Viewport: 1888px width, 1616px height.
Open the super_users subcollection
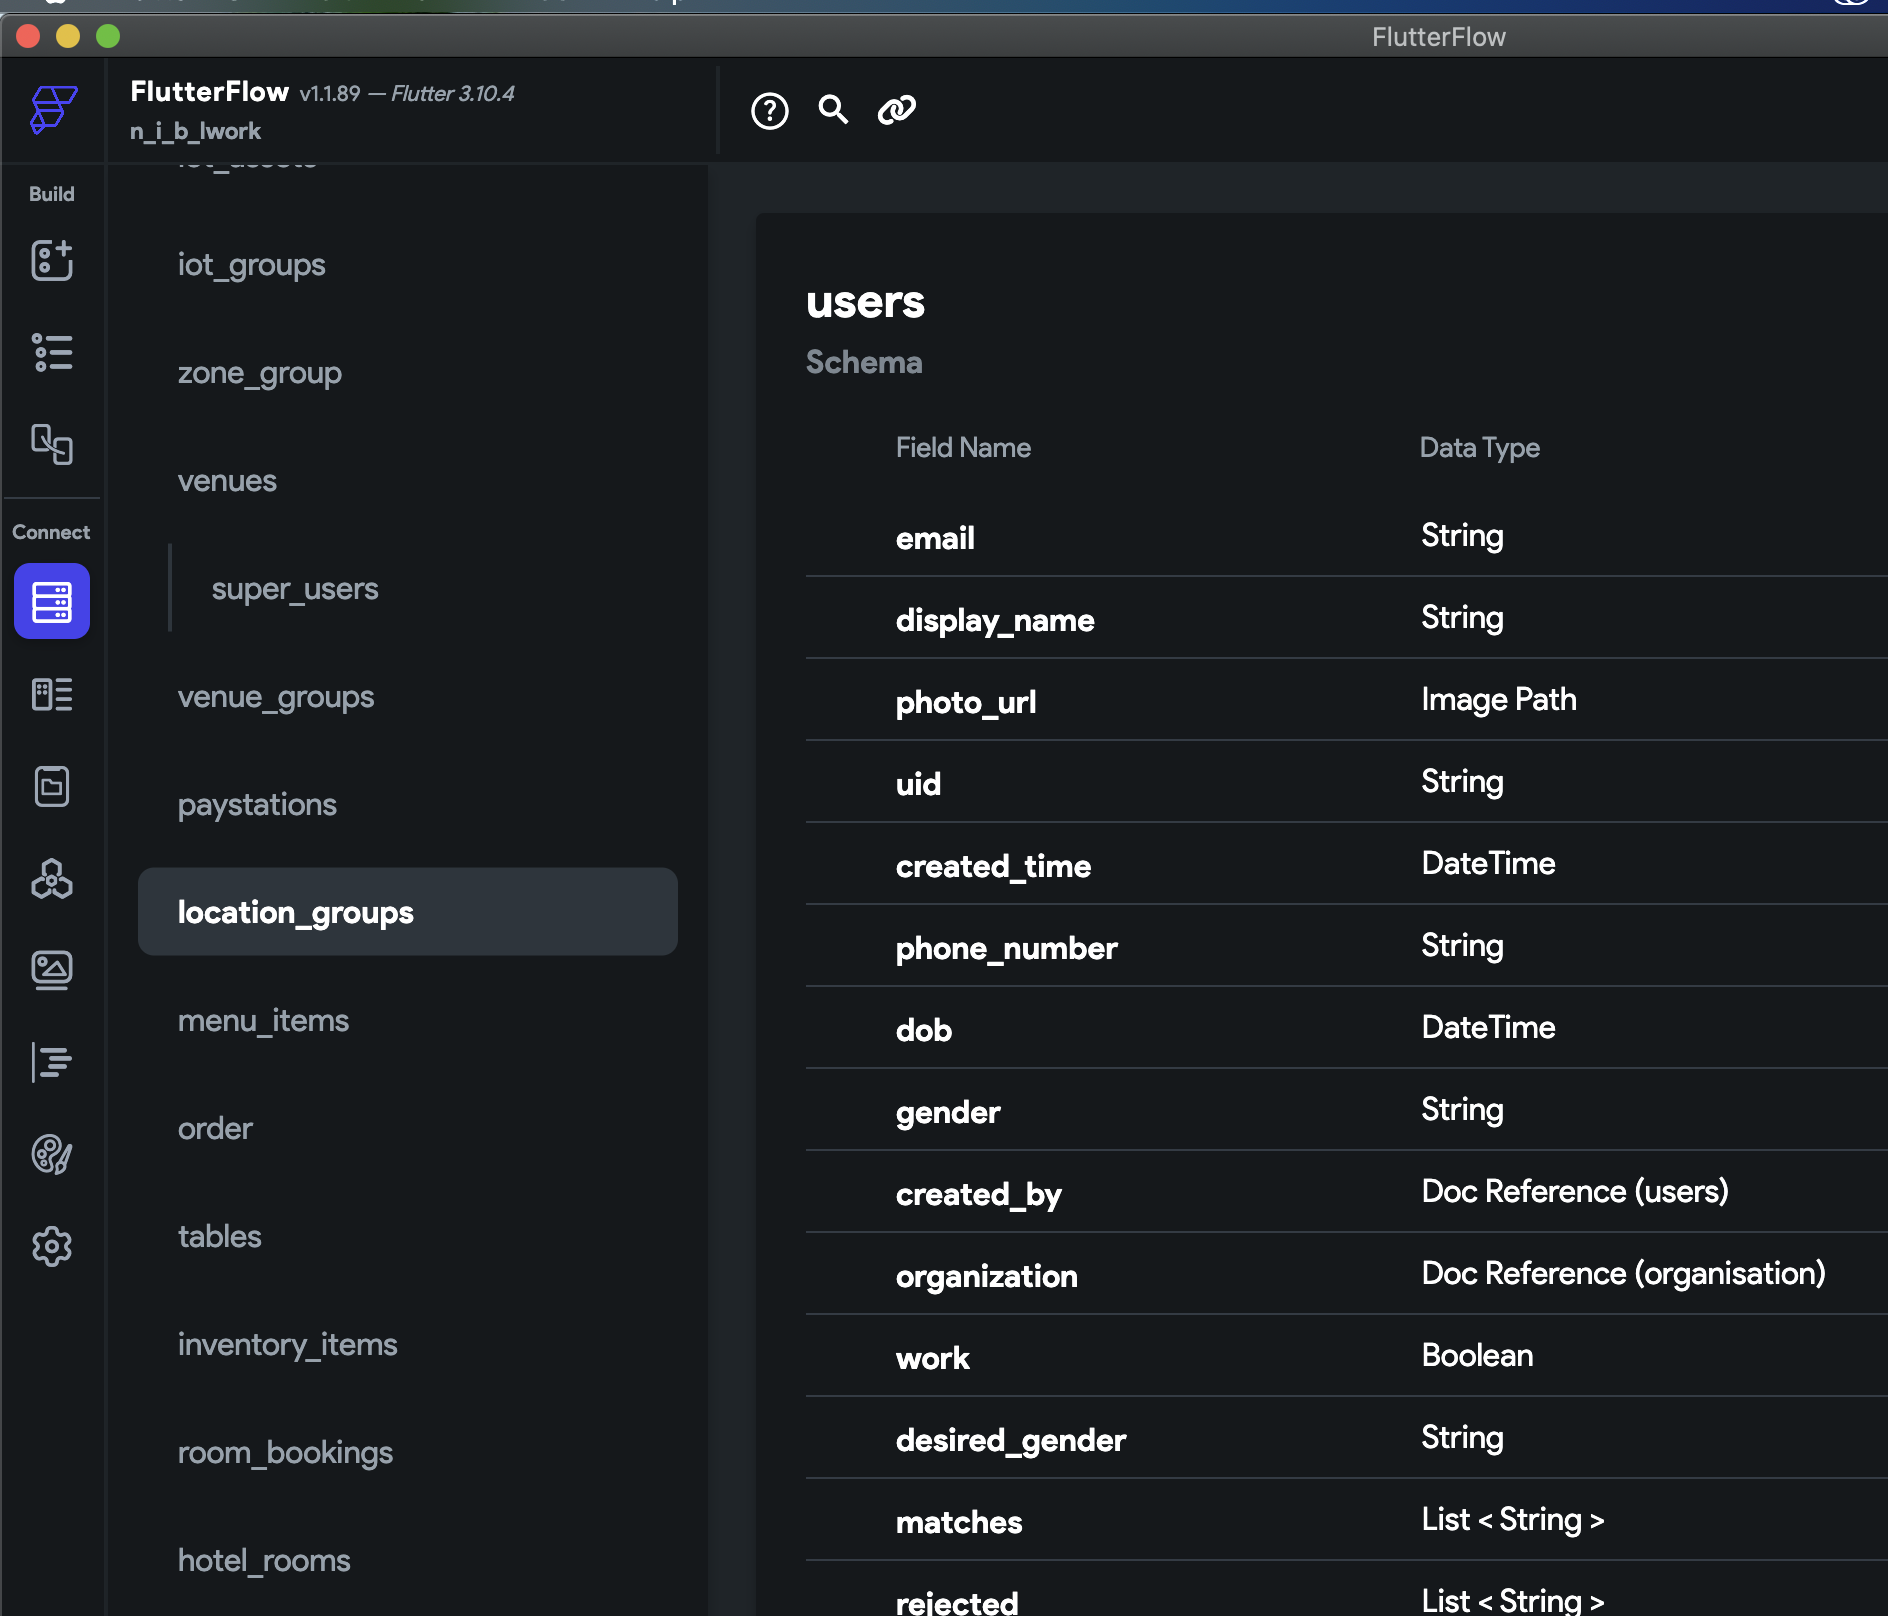tap(294, 588)
